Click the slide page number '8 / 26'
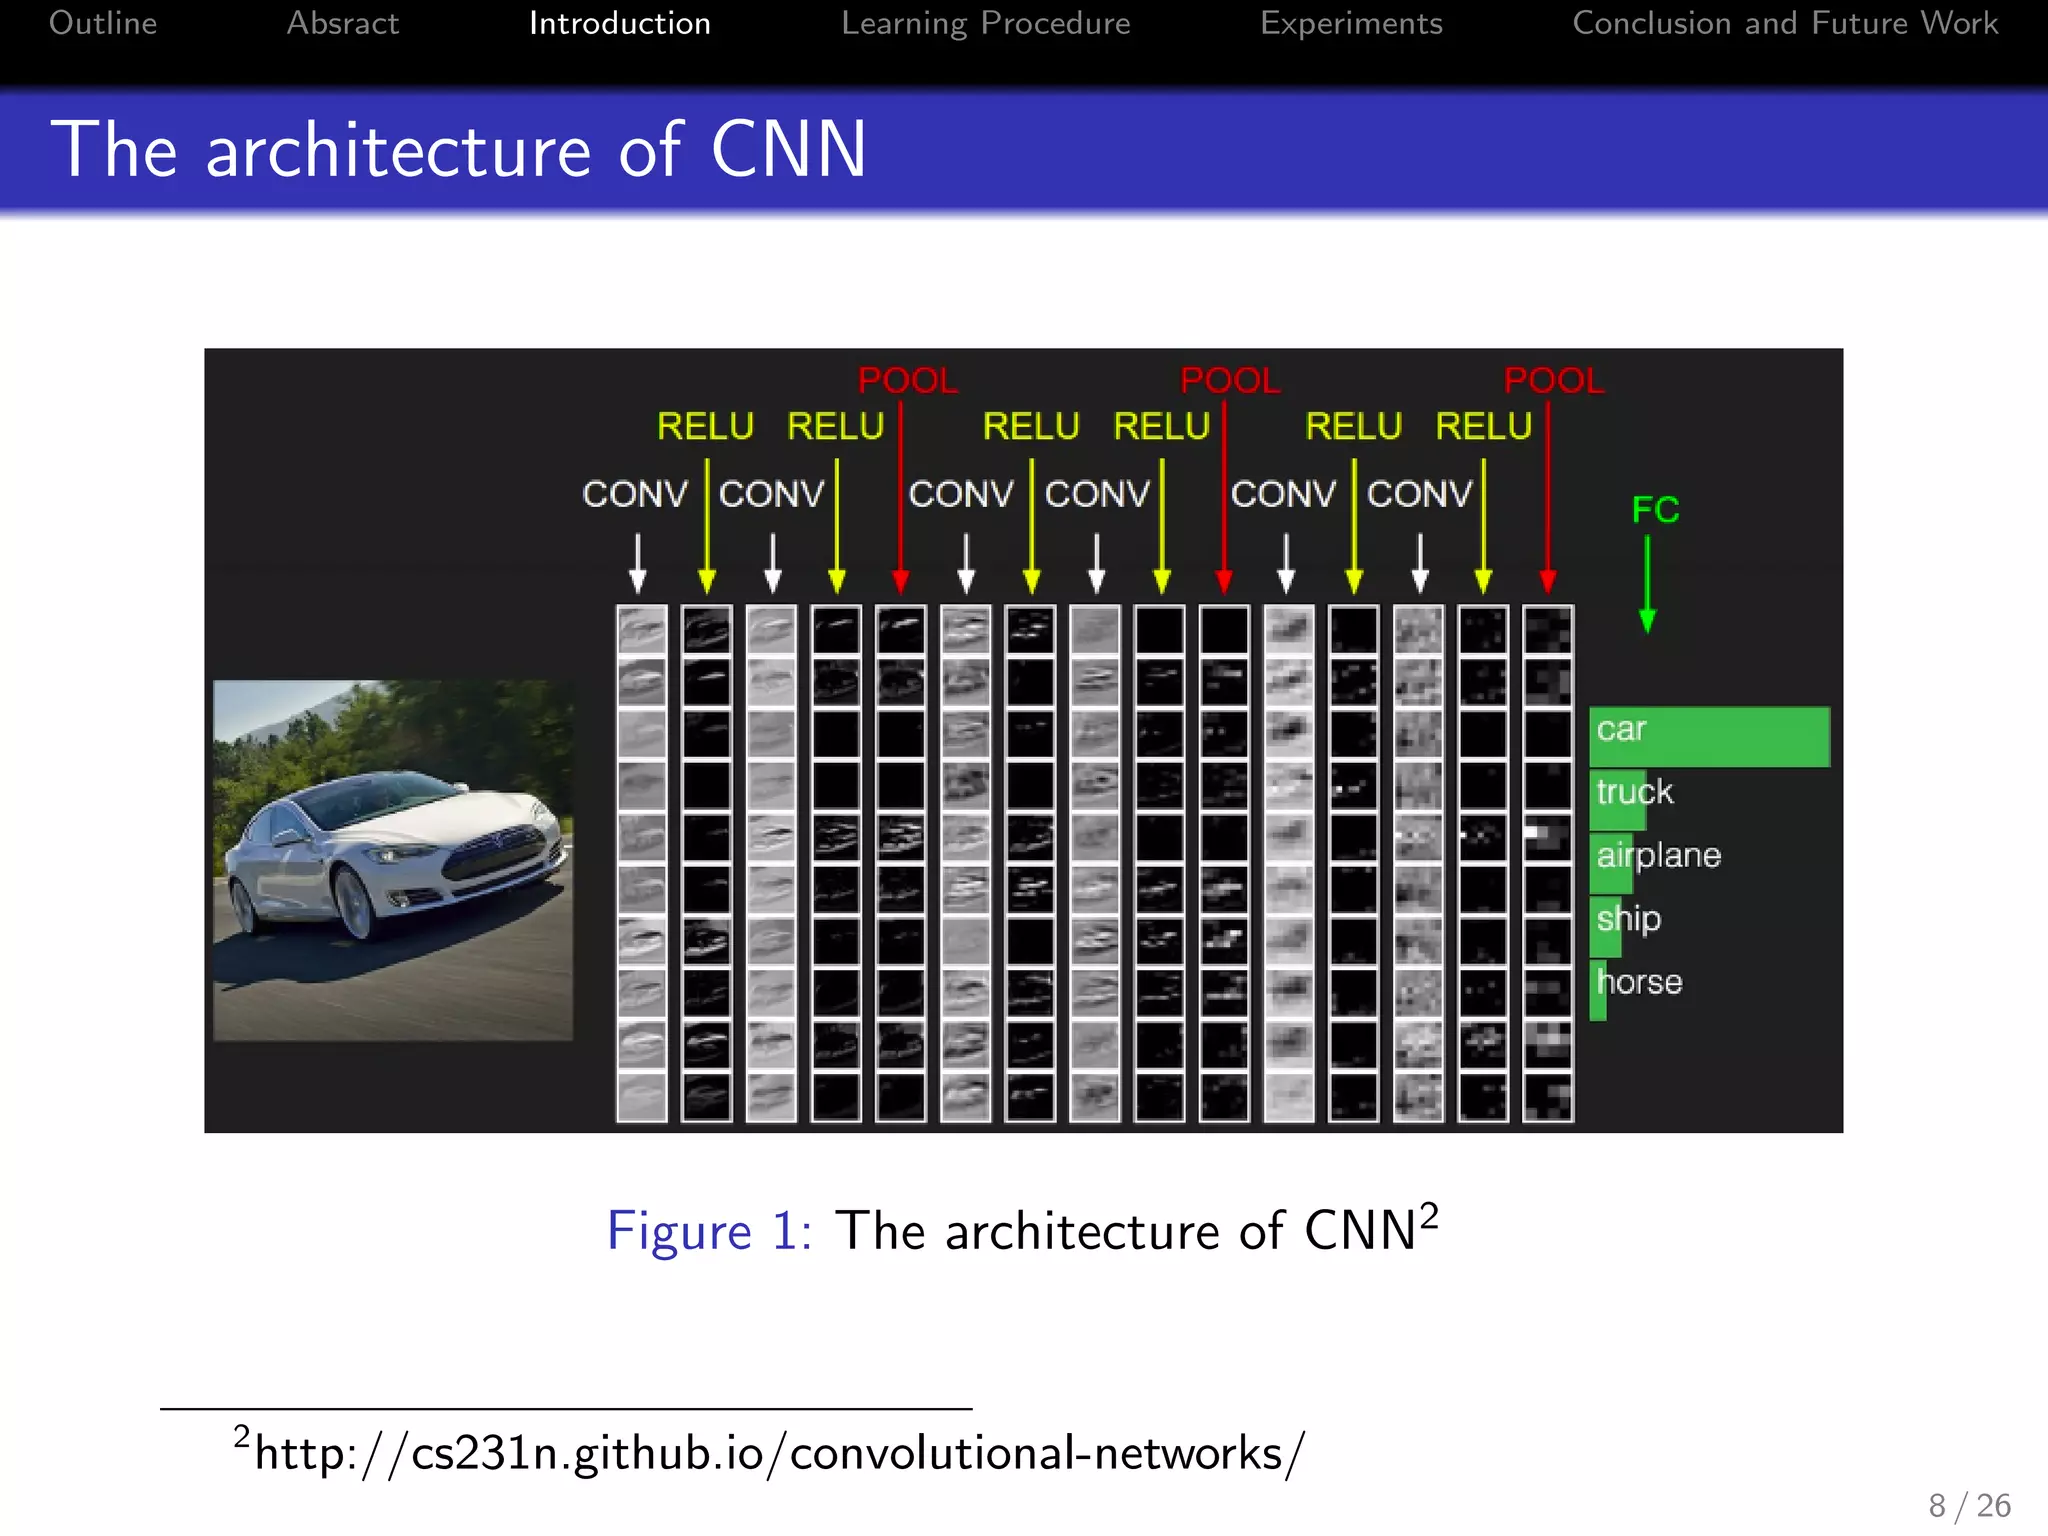Image resolution: width=2048 pixels, height=1536 pixels. click(x=1969, y=1505)
